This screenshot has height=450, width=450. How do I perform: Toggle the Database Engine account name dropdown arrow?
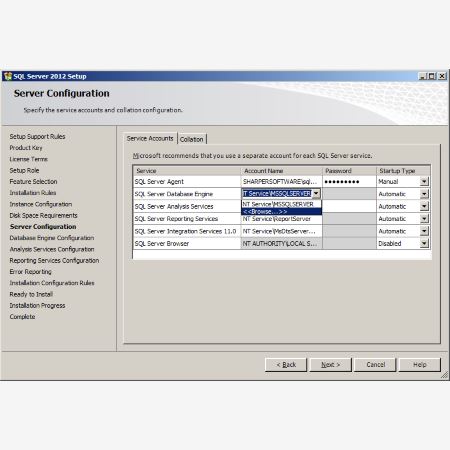316,194
